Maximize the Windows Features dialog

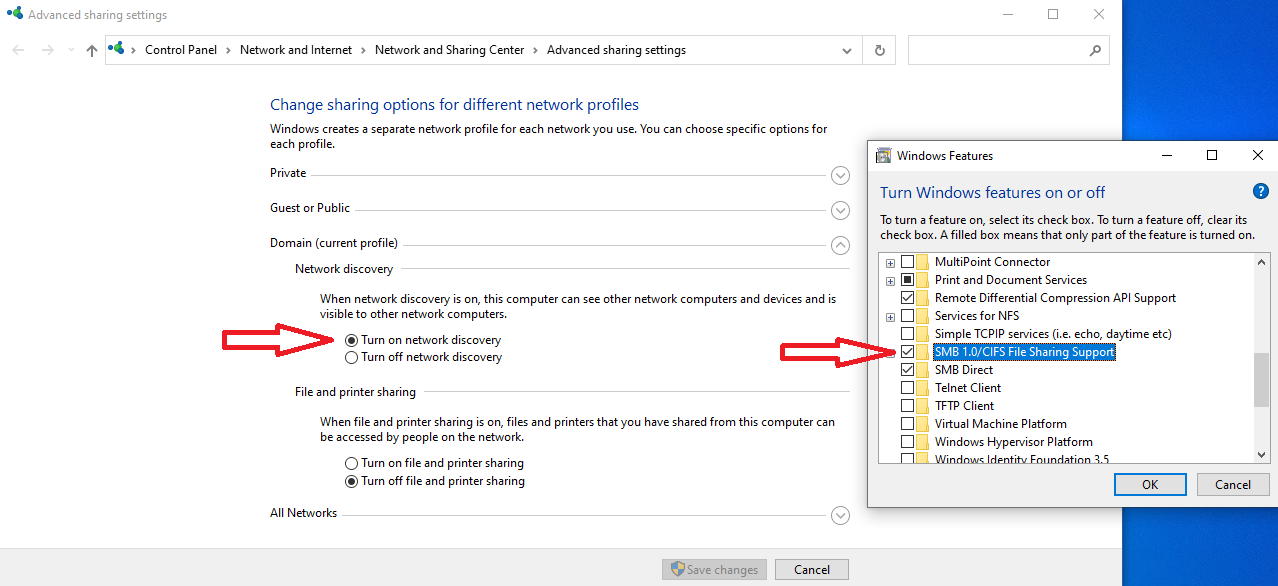(1212, 156)
